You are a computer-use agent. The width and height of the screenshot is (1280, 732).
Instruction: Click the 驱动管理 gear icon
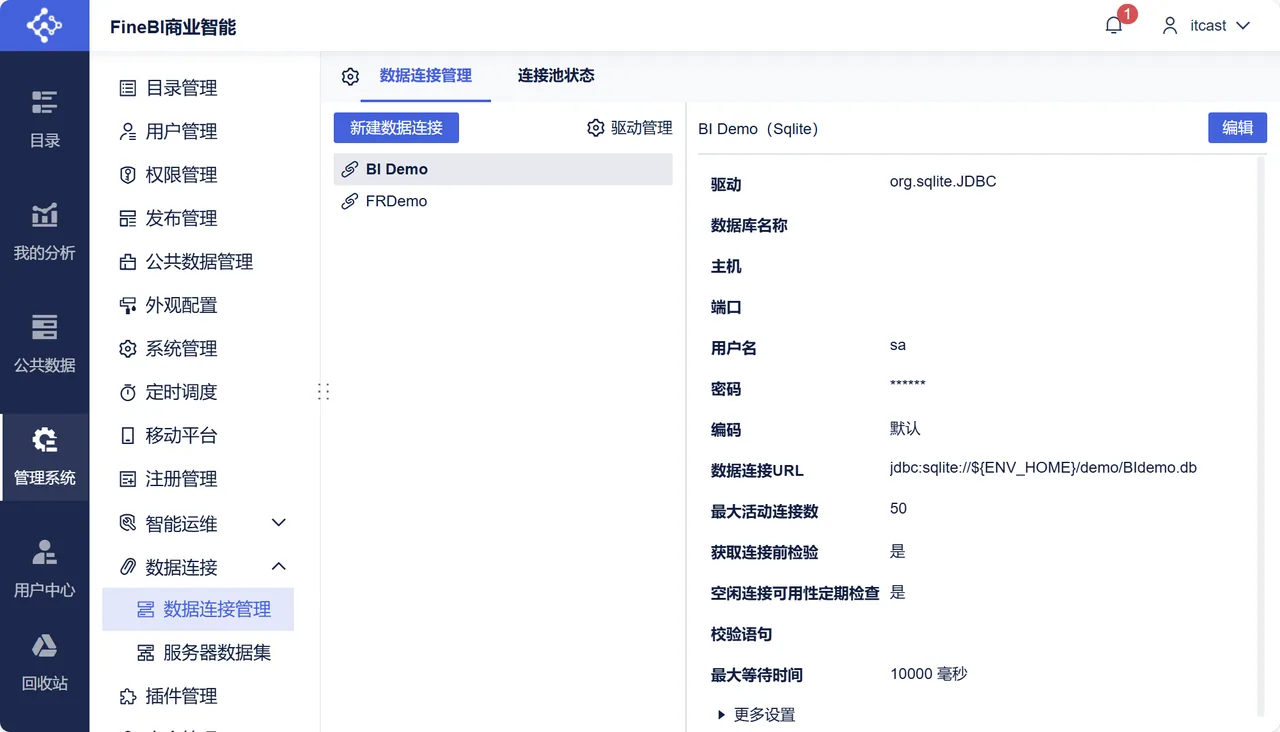coord(596,128)
